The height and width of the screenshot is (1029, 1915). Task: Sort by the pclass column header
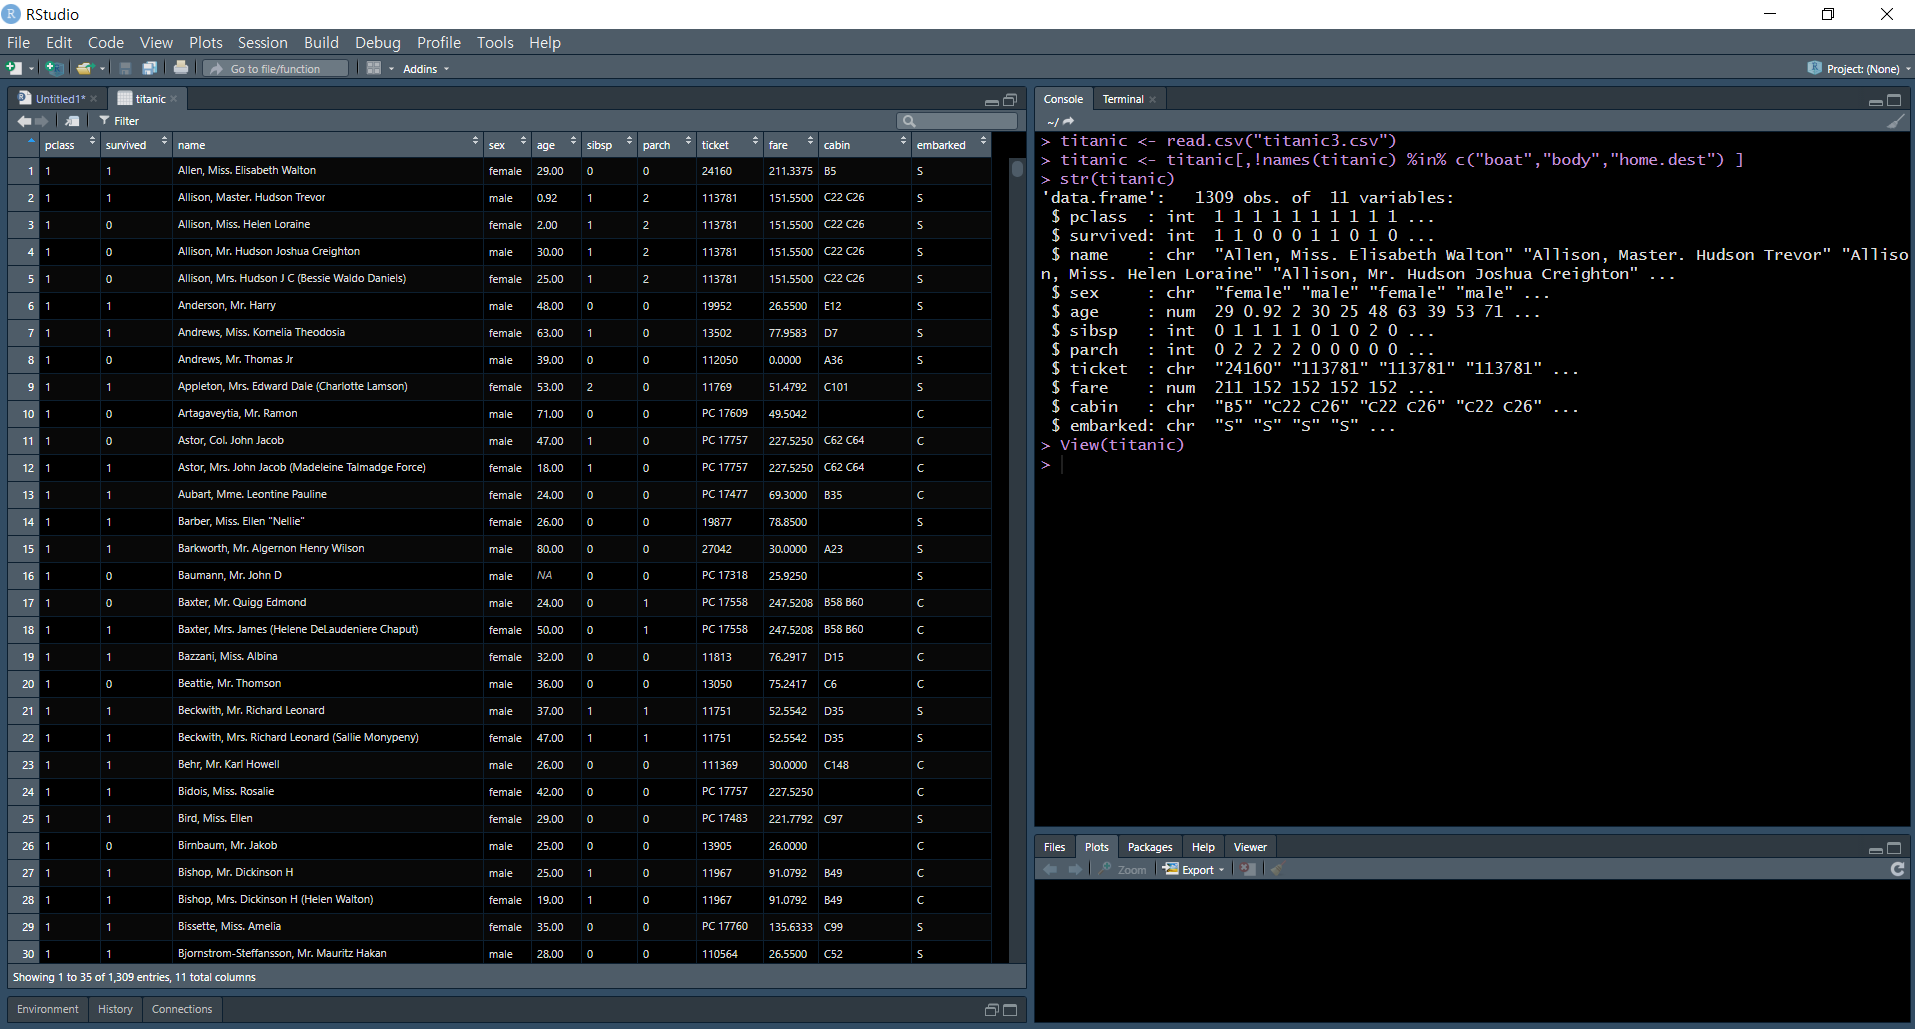(x=68, y=145)
